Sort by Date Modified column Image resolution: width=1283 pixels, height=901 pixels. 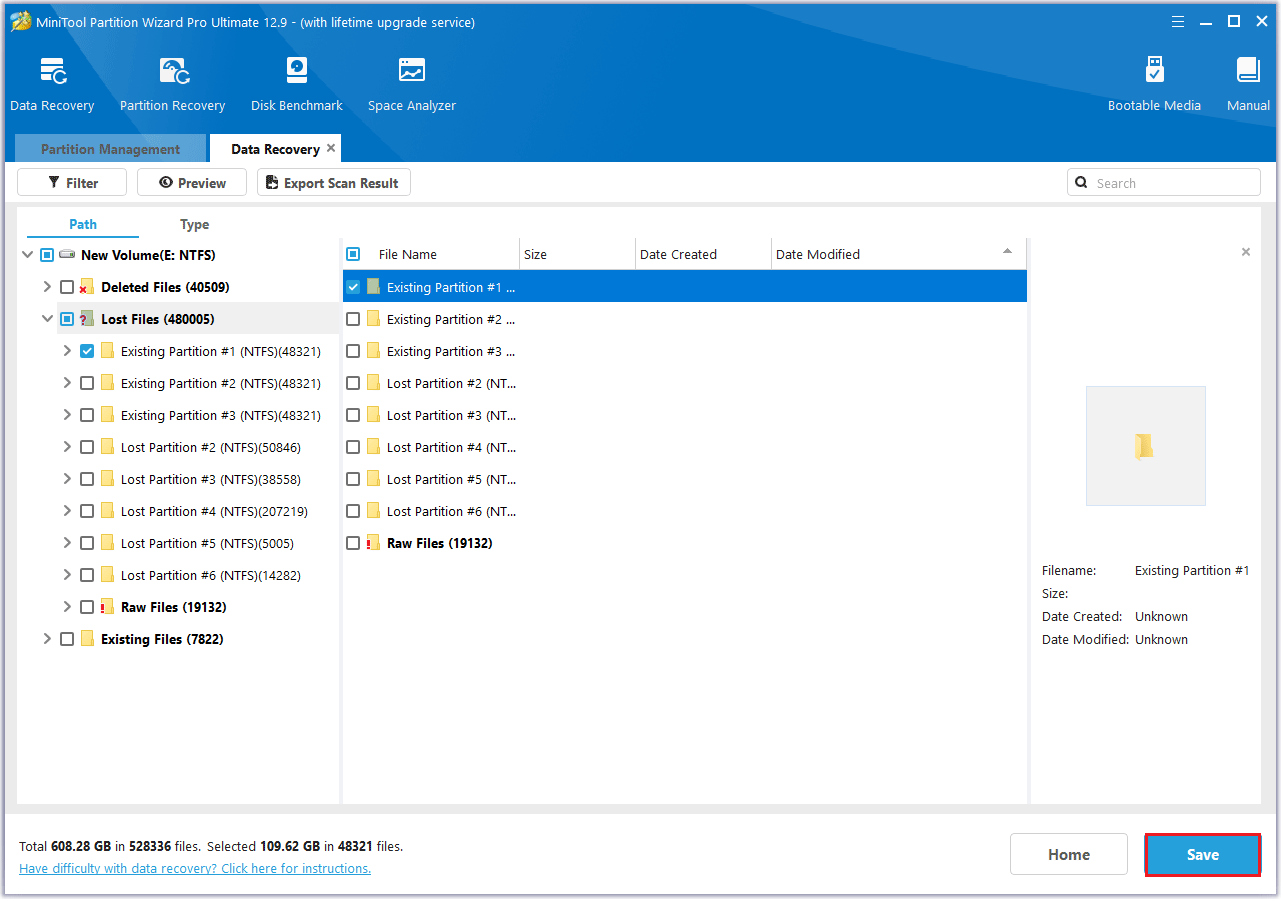(898, 254)
